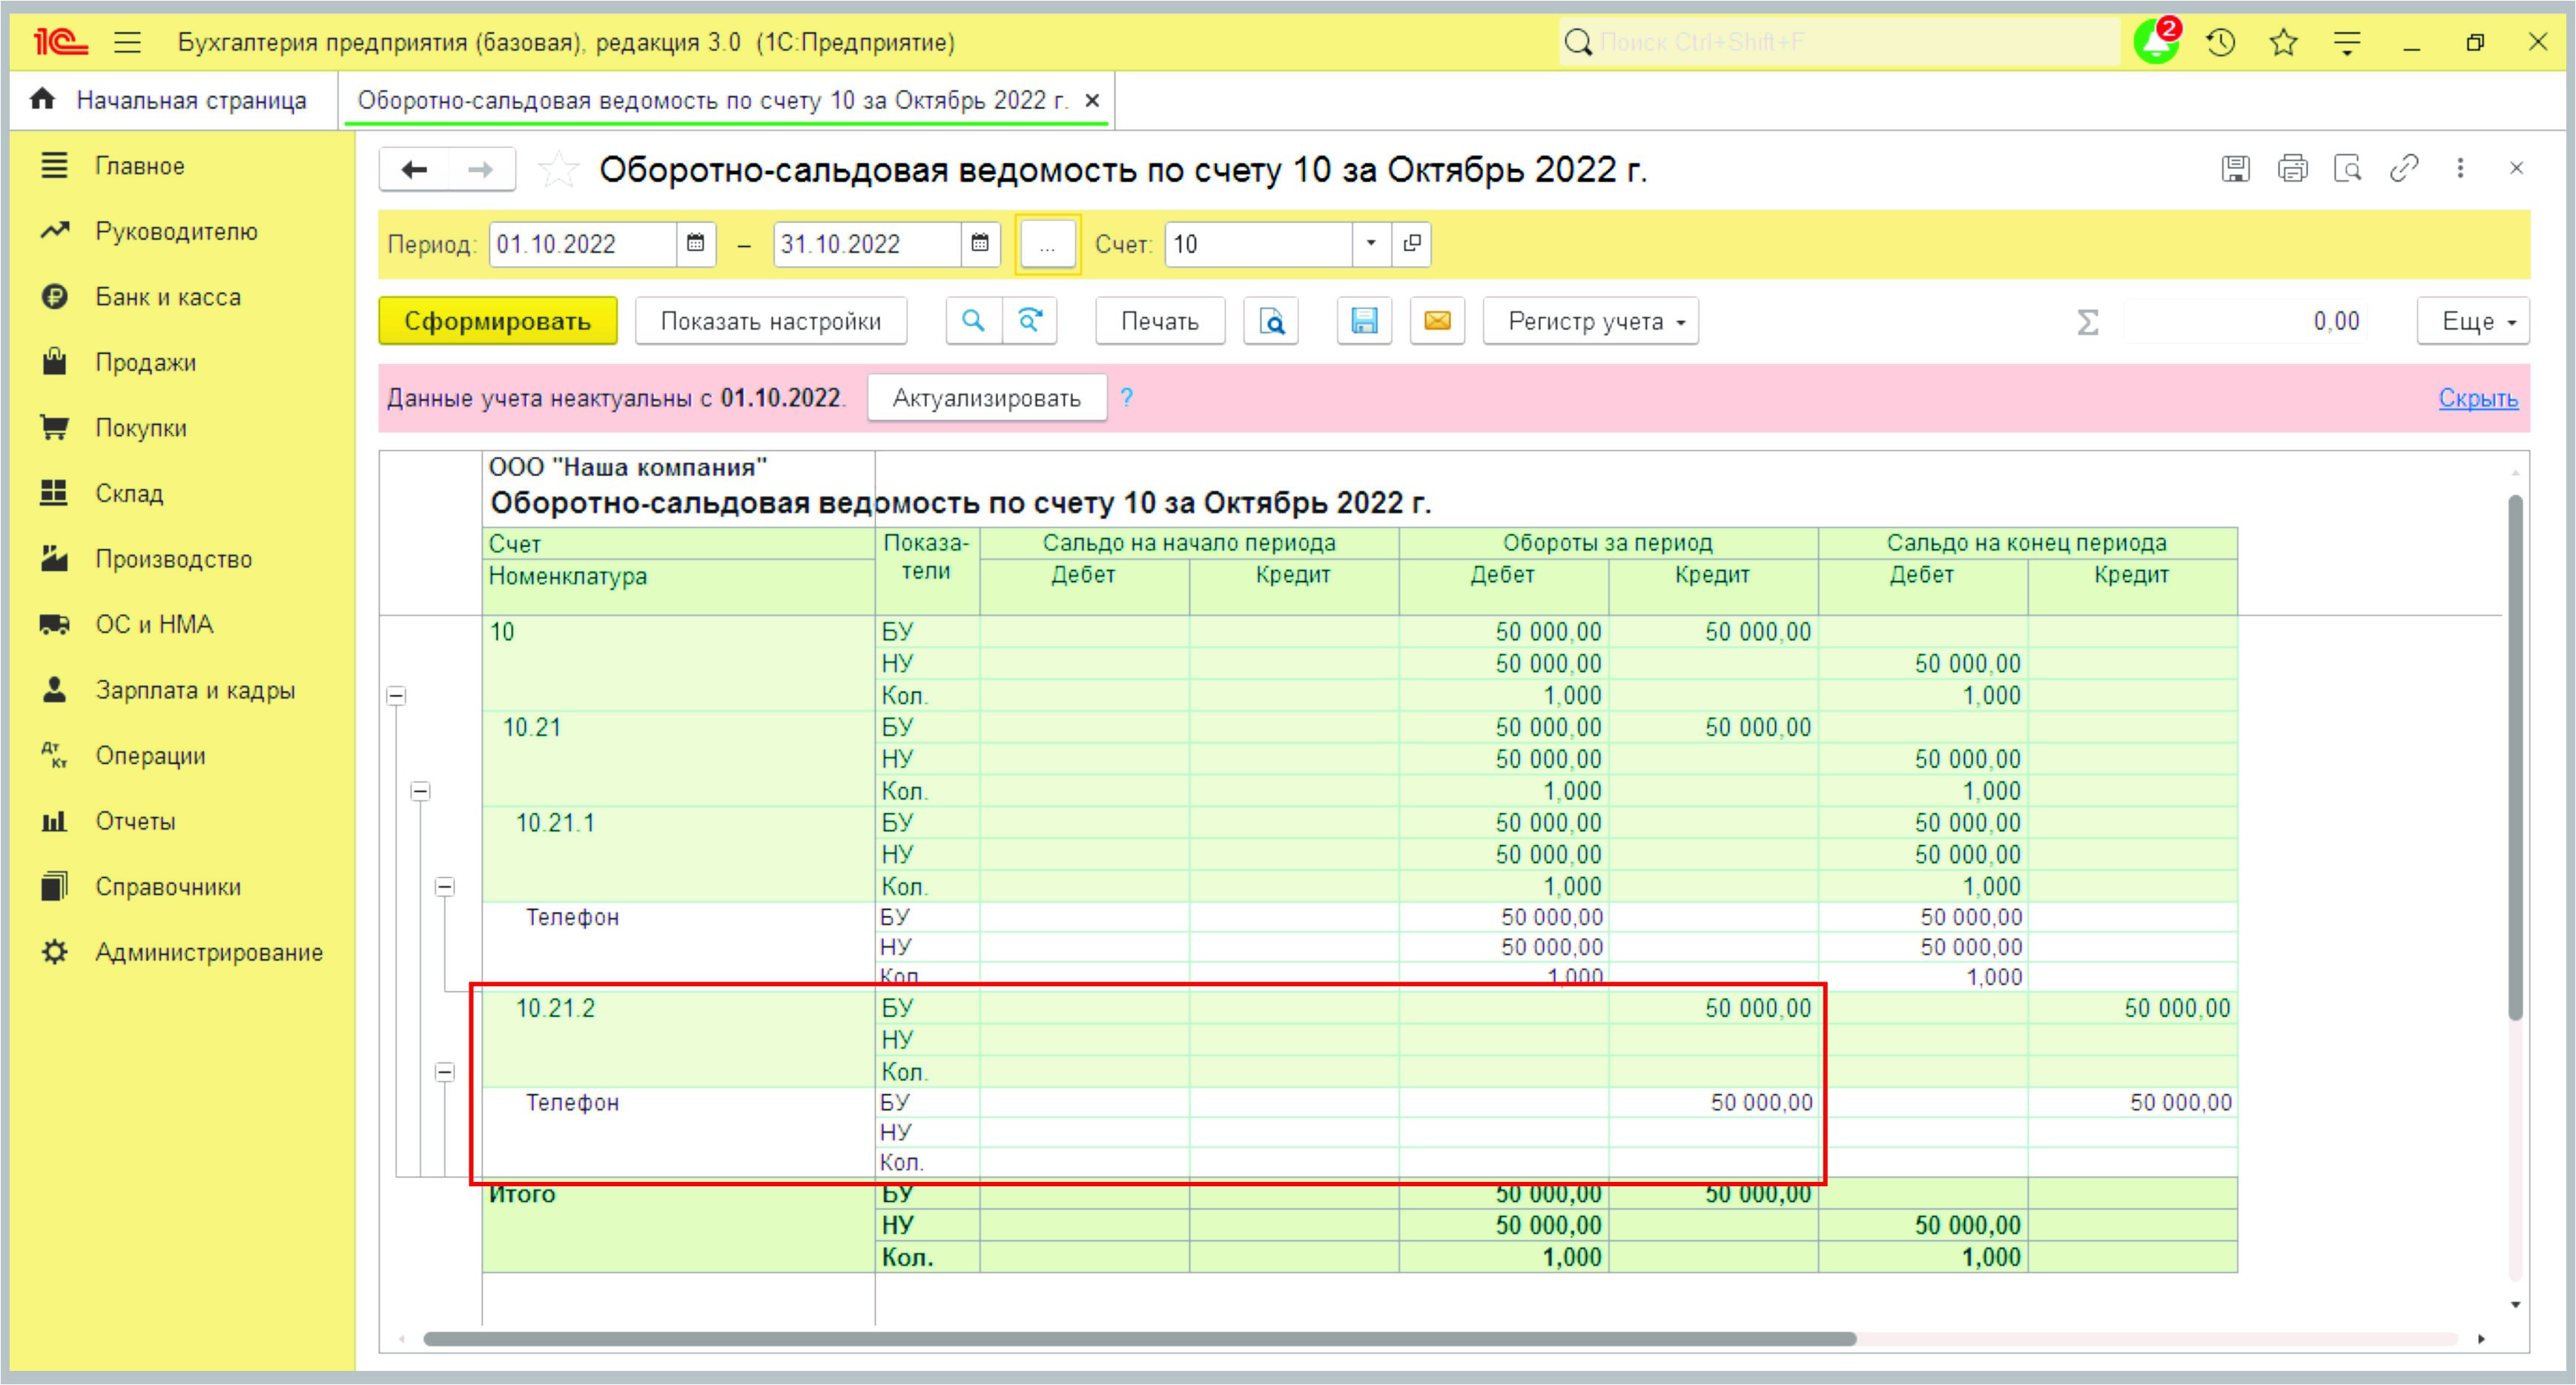Screen dimensions: 2576x1385
Task: Copy link to report chain icon
Action: [x=2404, y=168]
